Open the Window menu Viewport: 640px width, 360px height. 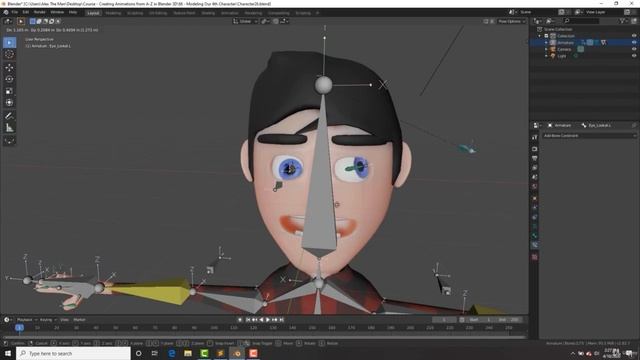coord(57,13)
